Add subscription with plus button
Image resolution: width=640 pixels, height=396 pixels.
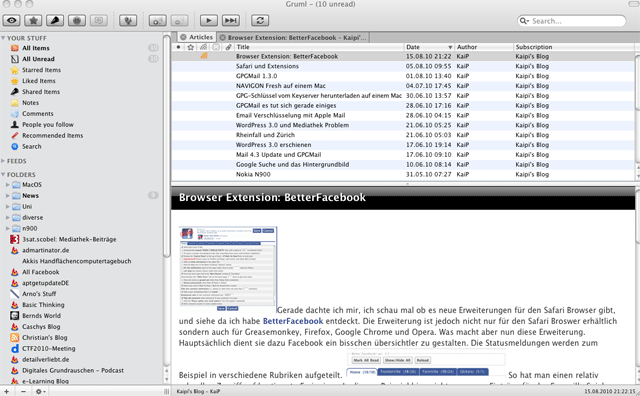[x=7, y=391]
